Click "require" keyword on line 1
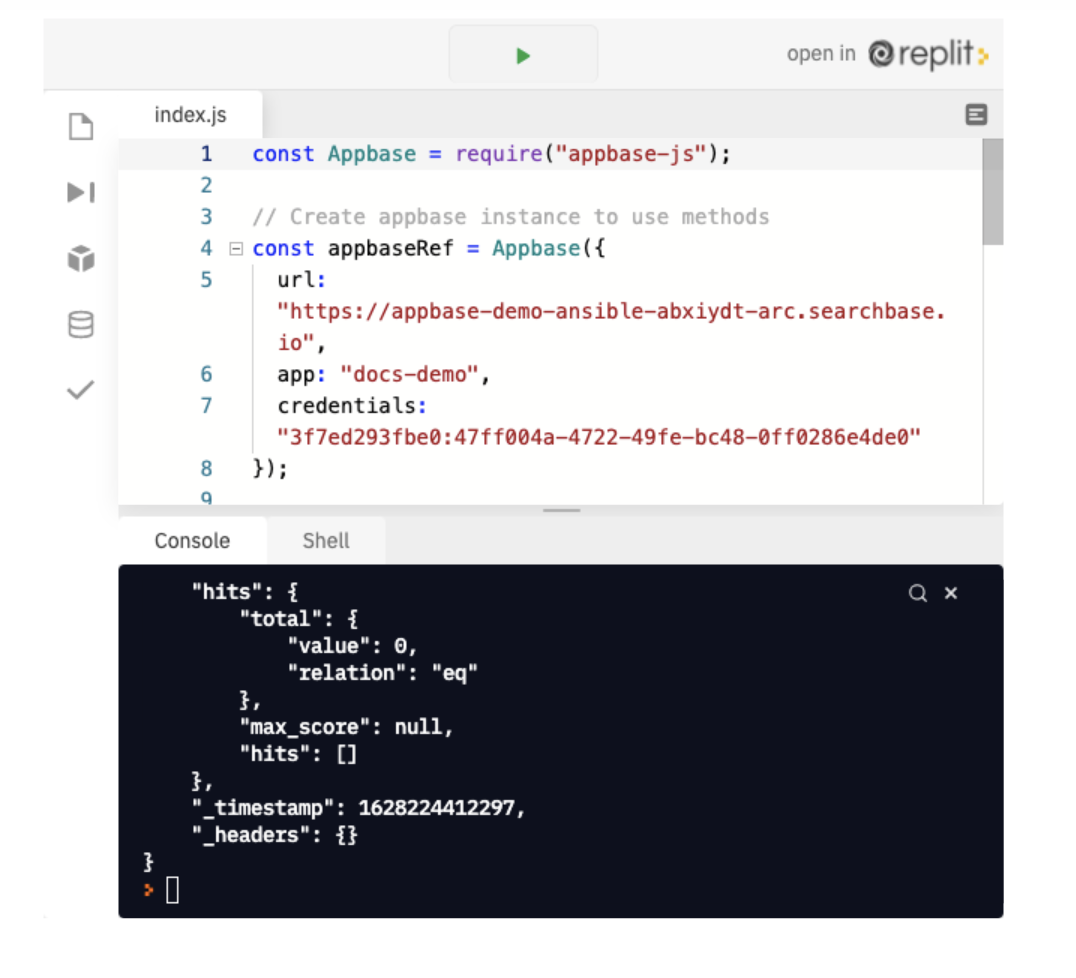 [499, 154]
